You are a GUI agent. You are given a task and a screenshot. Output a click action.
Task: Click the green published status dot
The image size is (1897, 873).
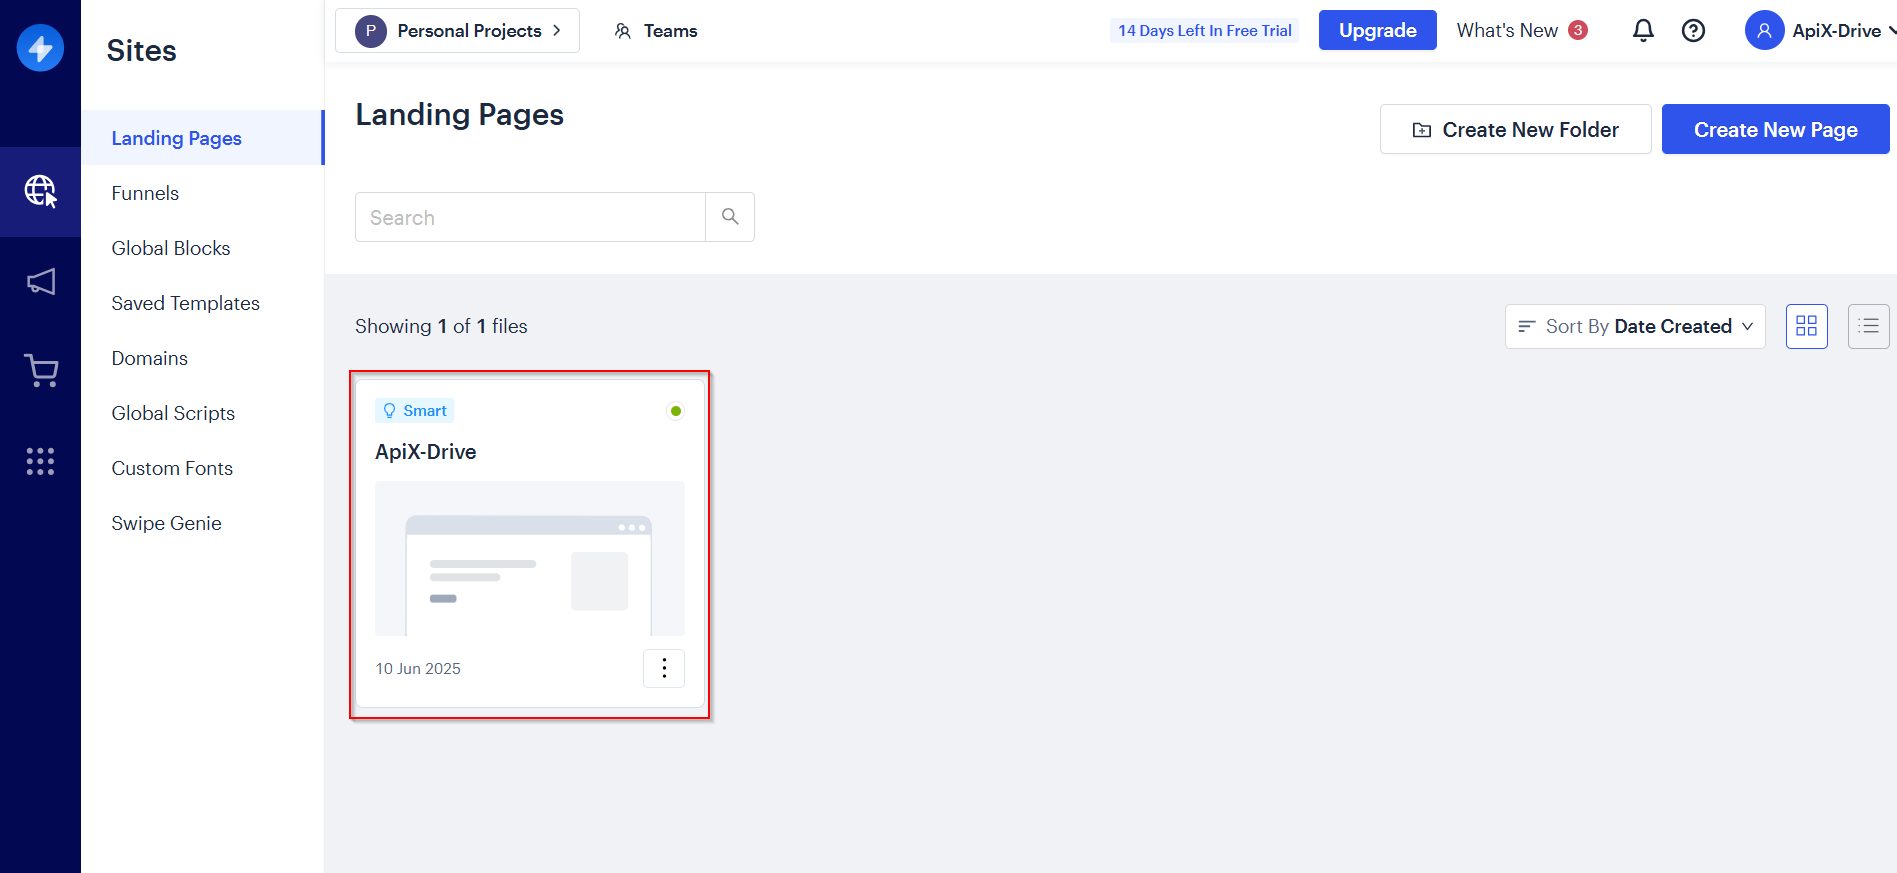(x=676, y=411)
